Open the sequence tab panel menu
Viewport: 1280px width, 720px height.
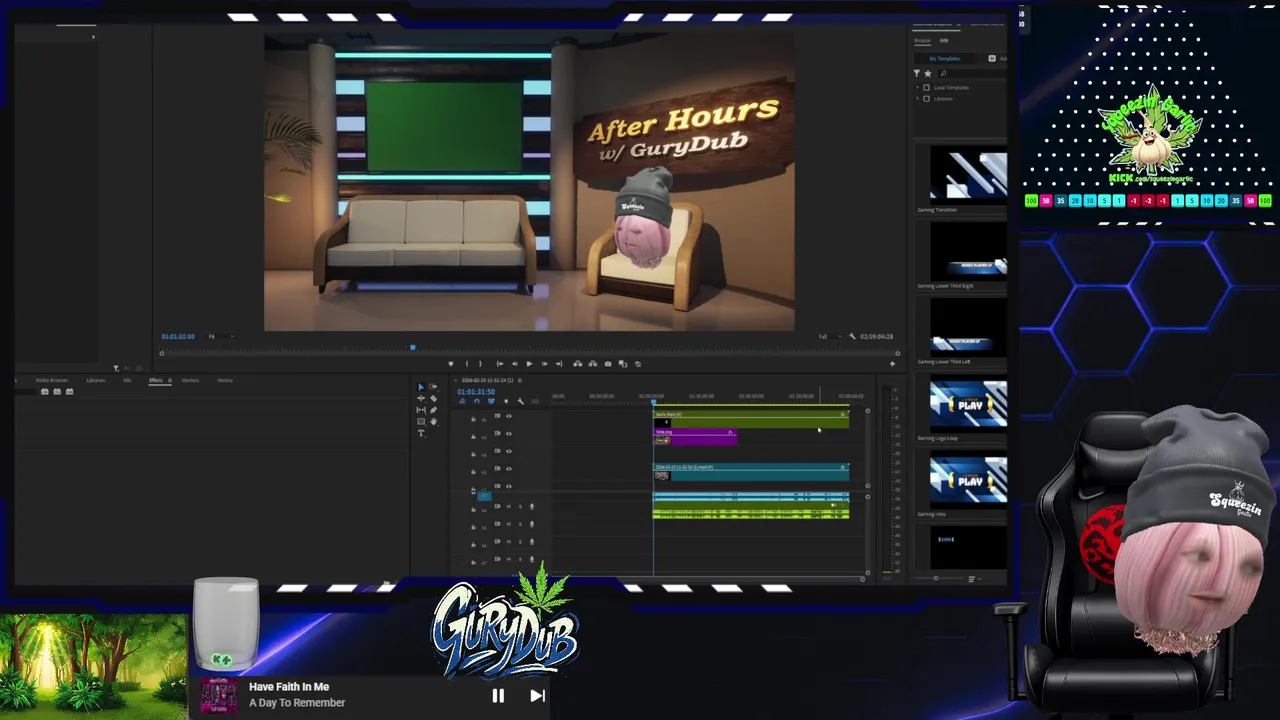pos(520,380)
